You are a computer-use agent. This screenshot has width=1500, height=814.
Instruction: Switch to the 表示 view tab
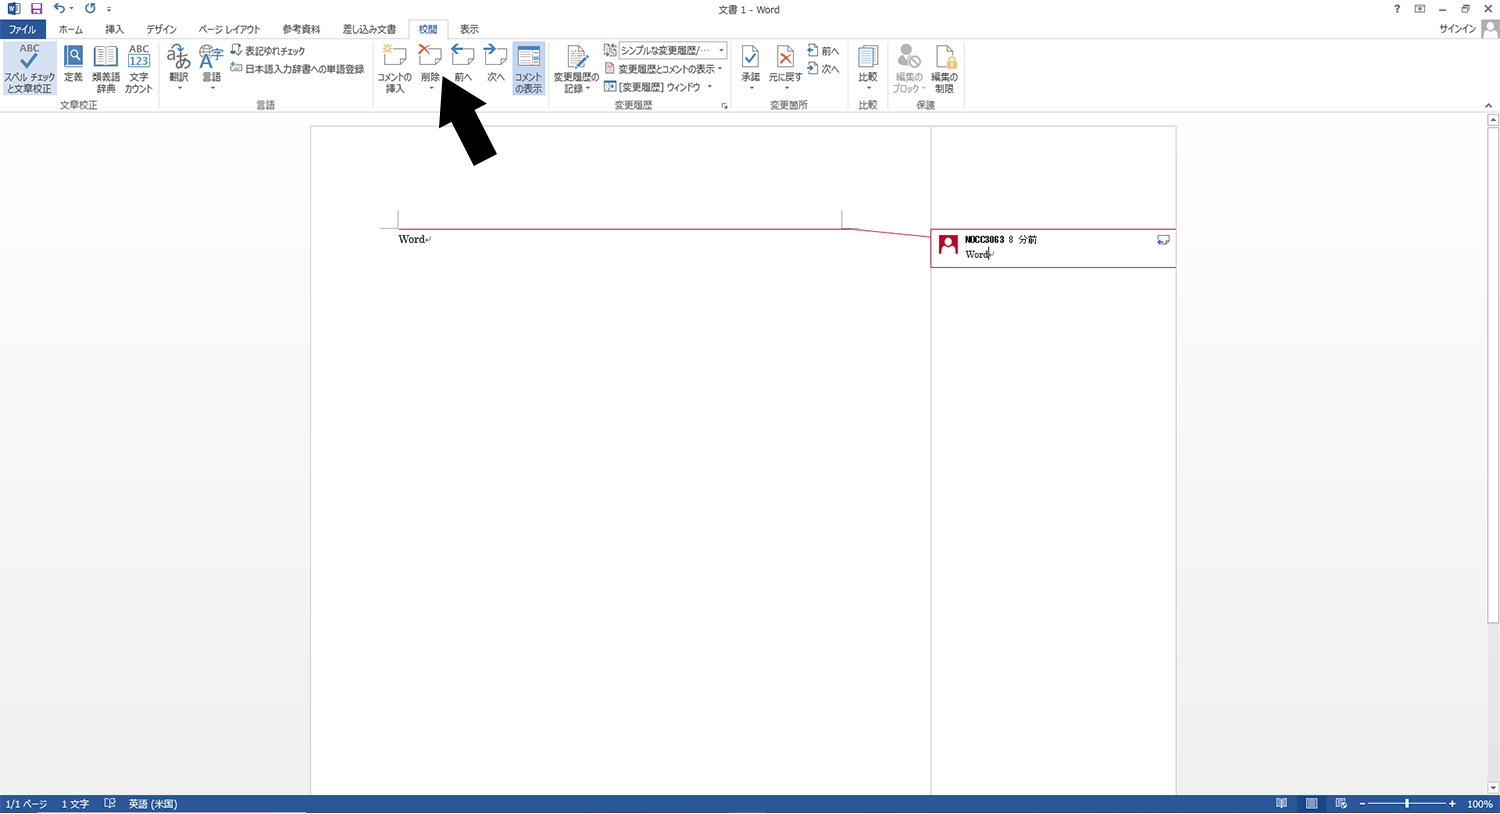(469, 29)
